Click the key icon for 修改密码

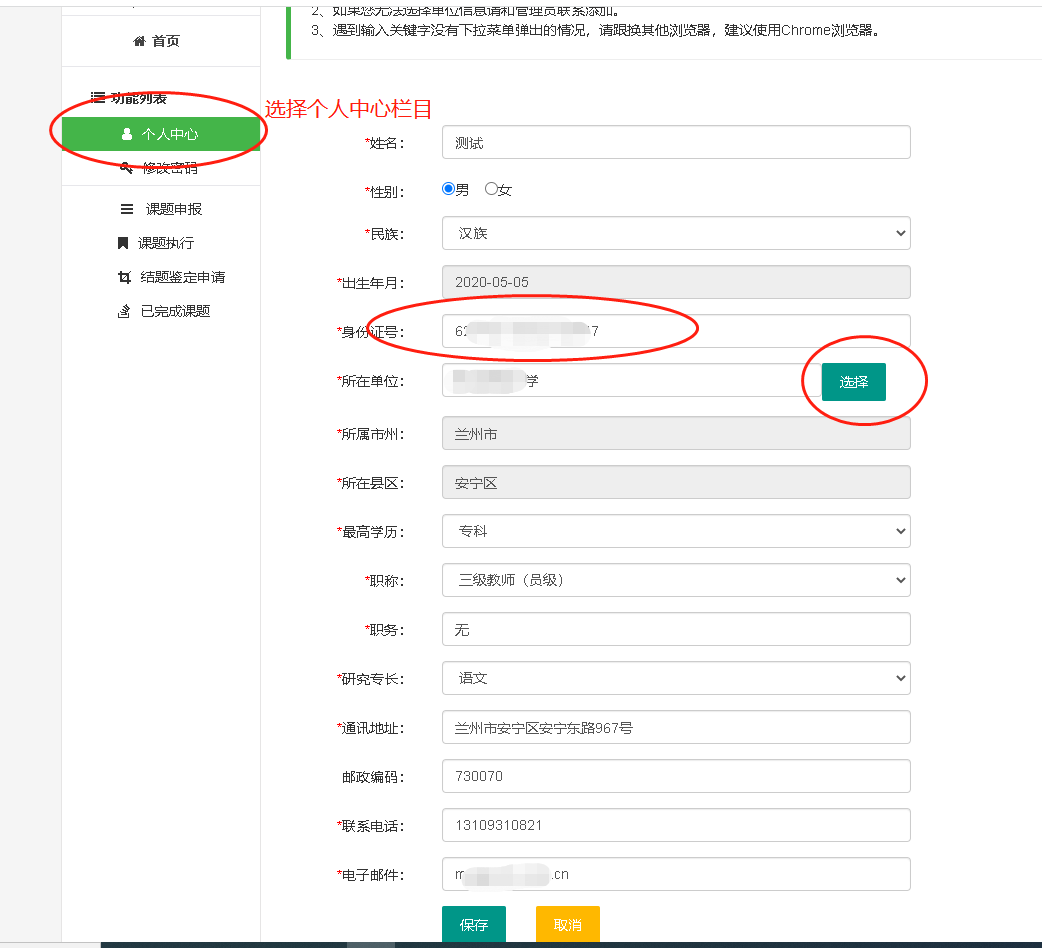pyautogui.click(x=126, y=168)
